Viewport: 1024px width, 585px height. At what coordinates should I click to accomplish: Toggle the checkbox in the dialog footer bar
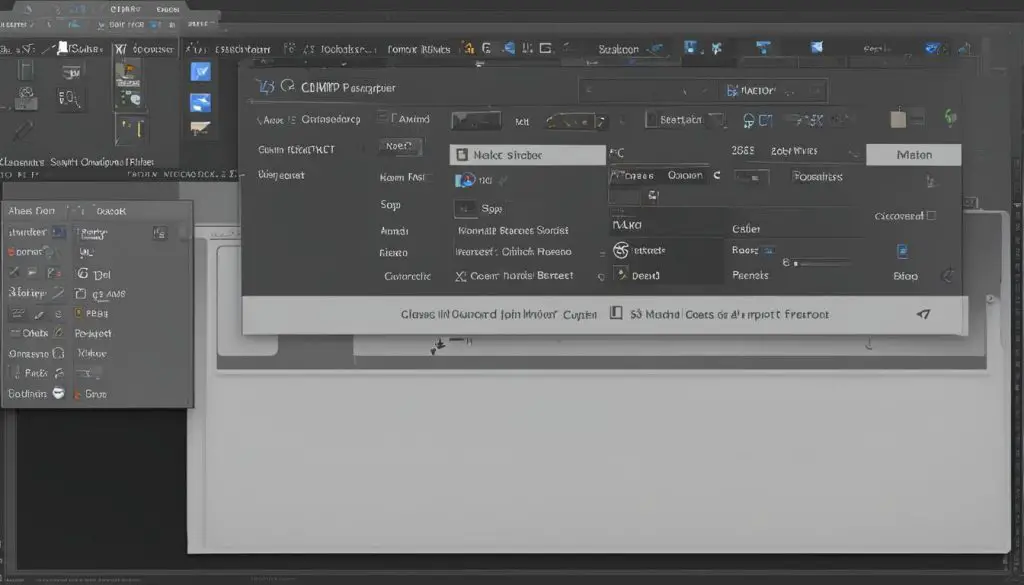pos(616,314)
